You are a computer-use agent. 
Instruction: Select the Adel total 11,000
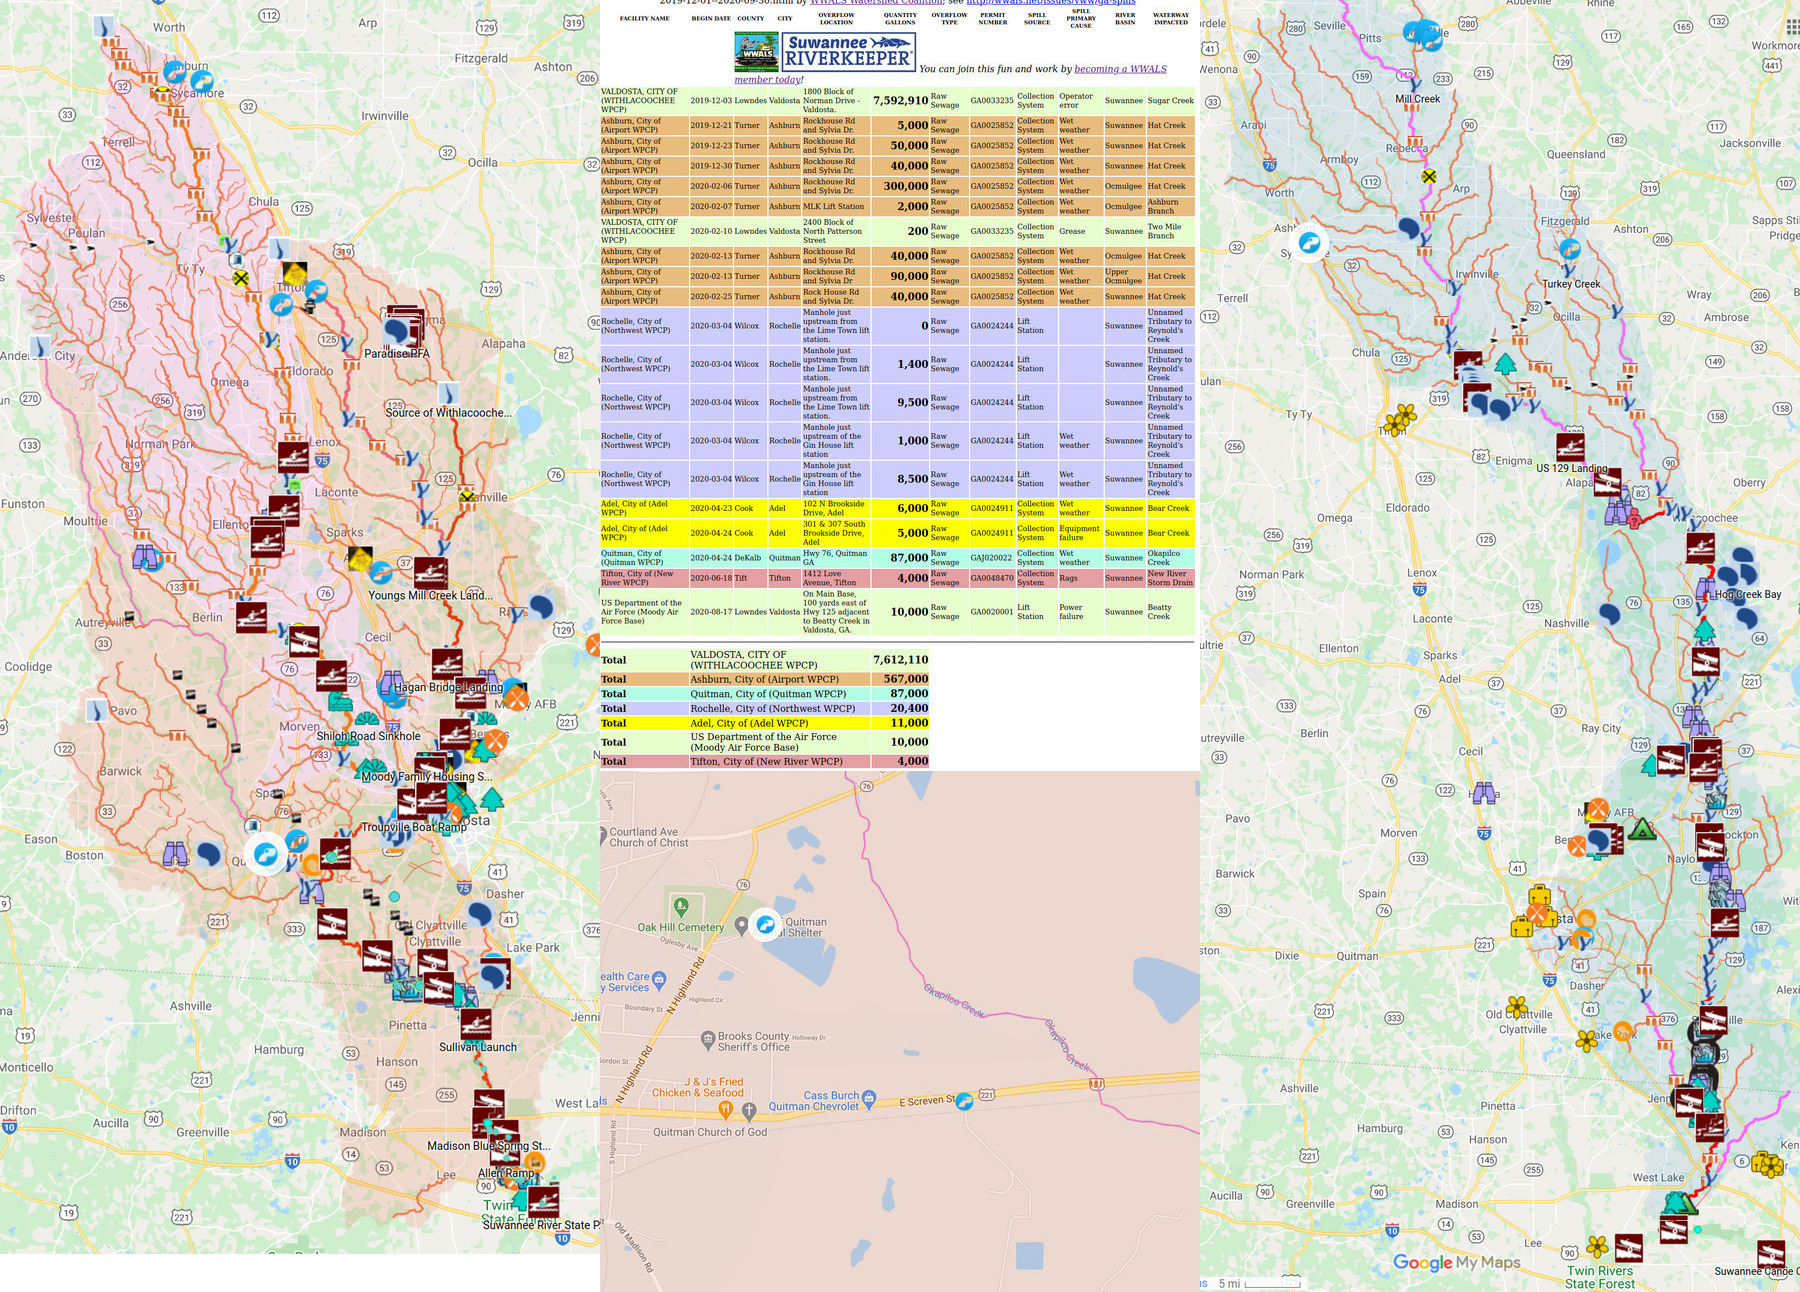tap(900, 723)
